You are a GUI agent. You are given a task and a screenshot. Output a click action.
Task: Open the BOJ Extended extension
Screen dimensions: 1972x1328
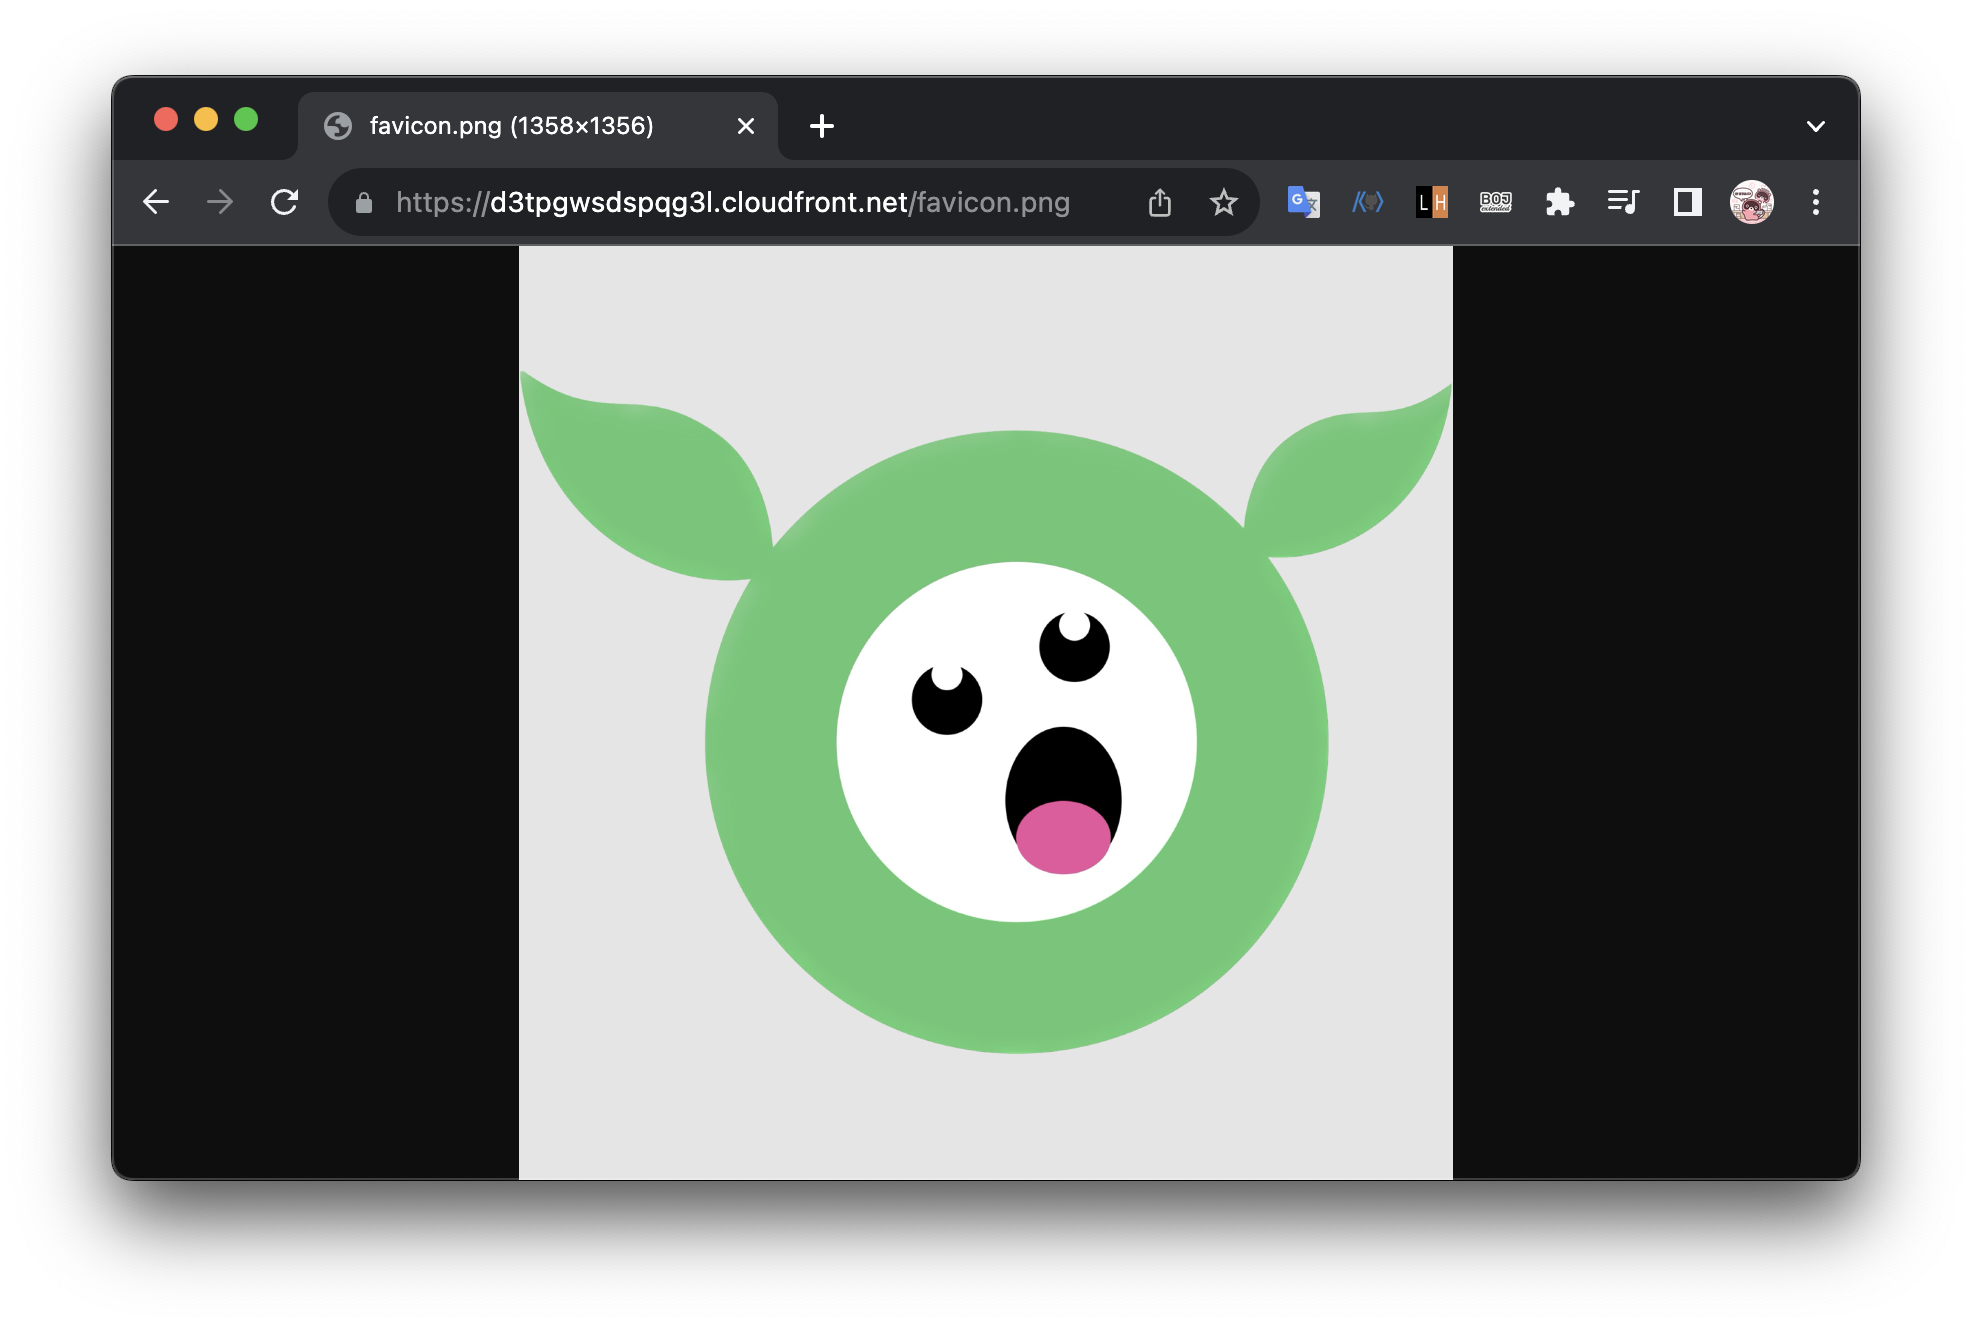1496,202
